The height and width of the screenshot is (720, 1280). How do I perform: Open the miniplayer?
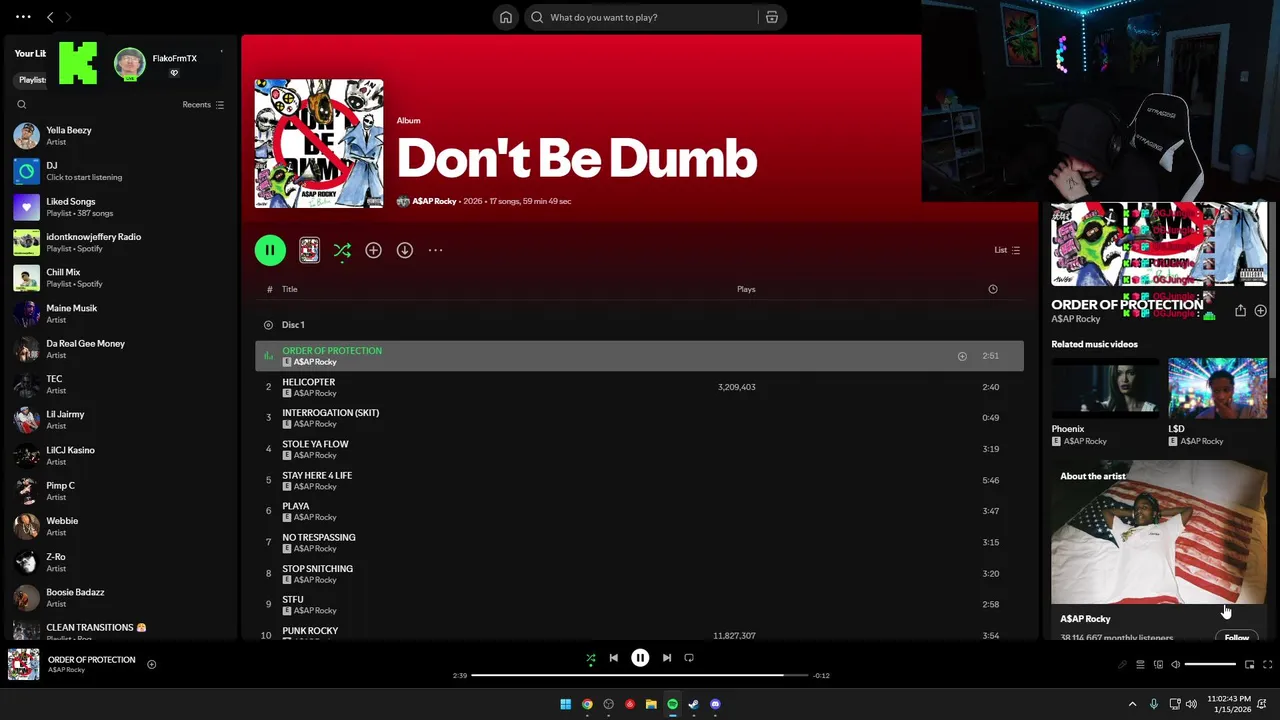click(x=1249, y=664)
